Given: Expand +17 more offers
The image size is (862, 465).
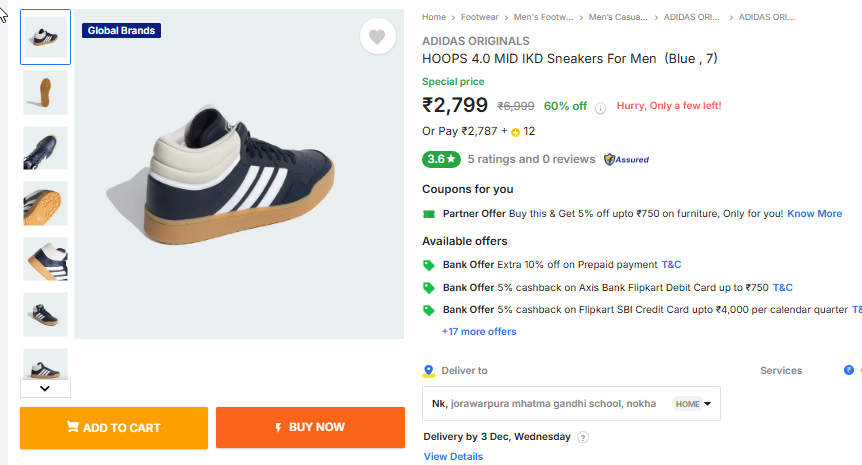Looking at the screenshot, I should click(479, 331).
